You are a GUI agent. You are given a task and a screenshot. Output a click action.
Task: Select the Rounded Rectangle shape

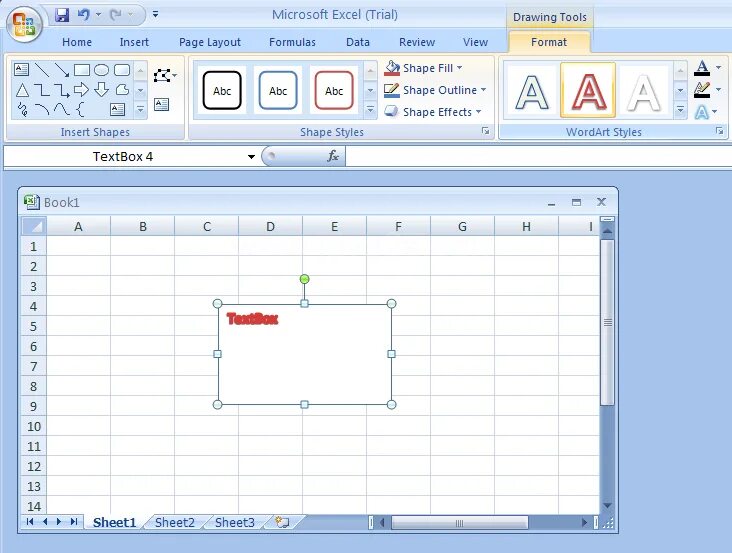pos(122,70)
